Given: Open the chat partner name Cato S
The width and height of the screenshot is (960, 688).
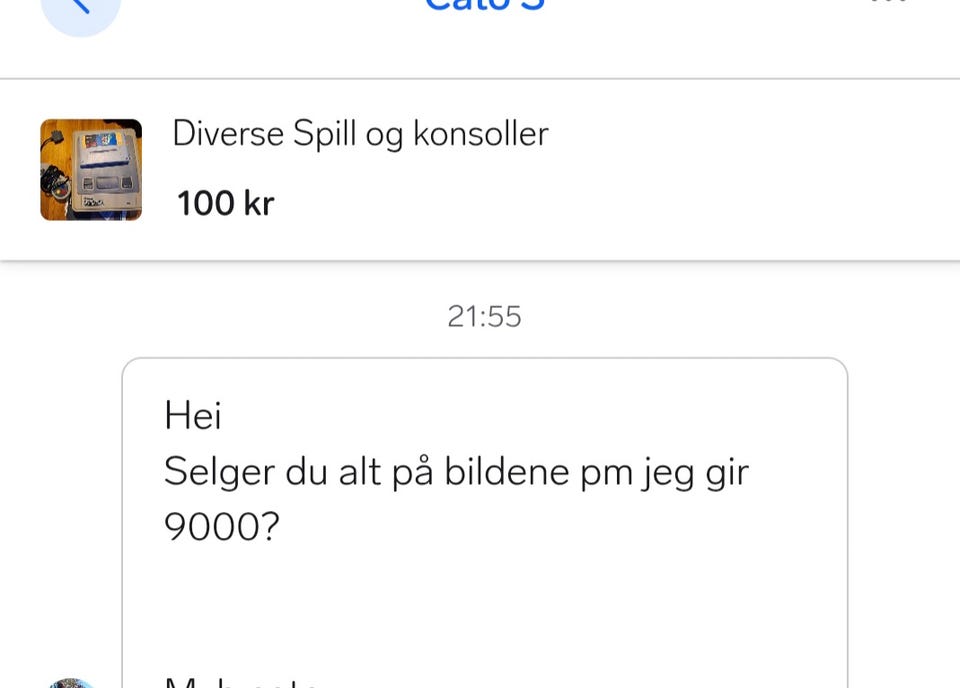Looking at the screenshot, I should (483, 5).
